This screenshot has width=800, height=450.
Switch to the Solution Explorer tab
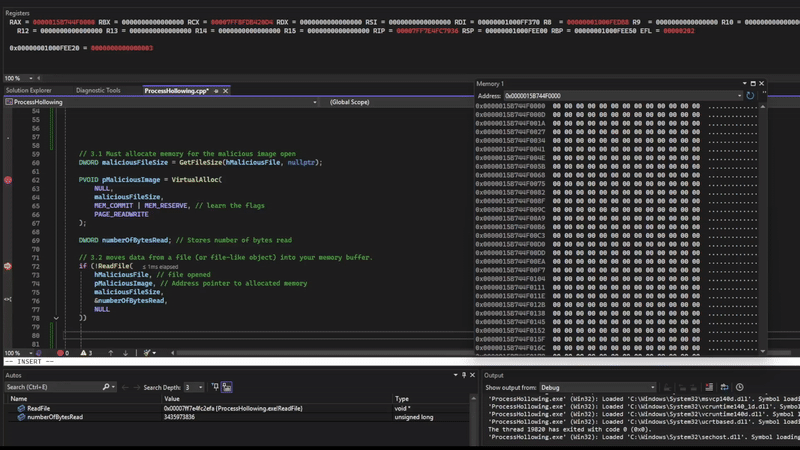(29, 90)
